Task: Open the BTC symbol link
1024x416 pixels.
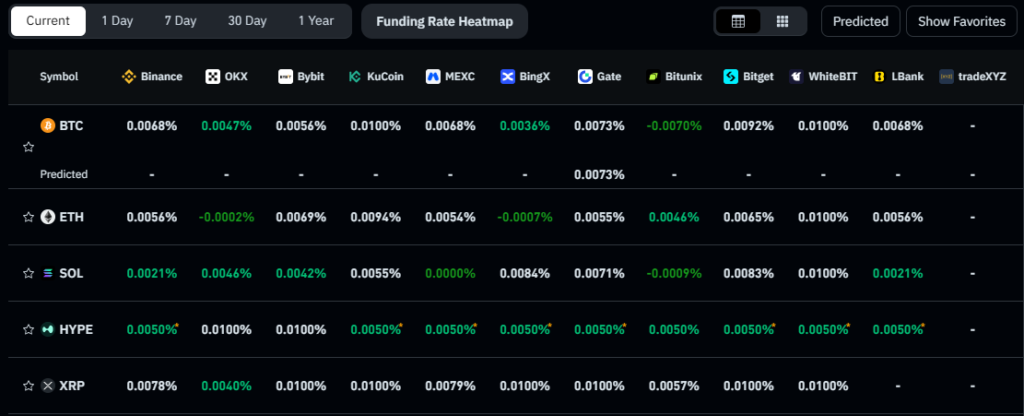Action: tap(71, 125)
